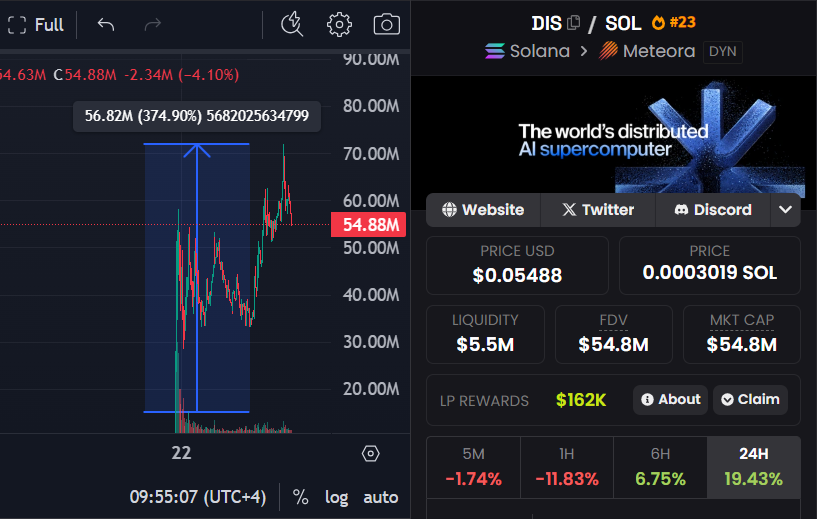Click the FDV label
This screenshot has height=519, width=817.
pyautogui.click(x=613, y=320)
